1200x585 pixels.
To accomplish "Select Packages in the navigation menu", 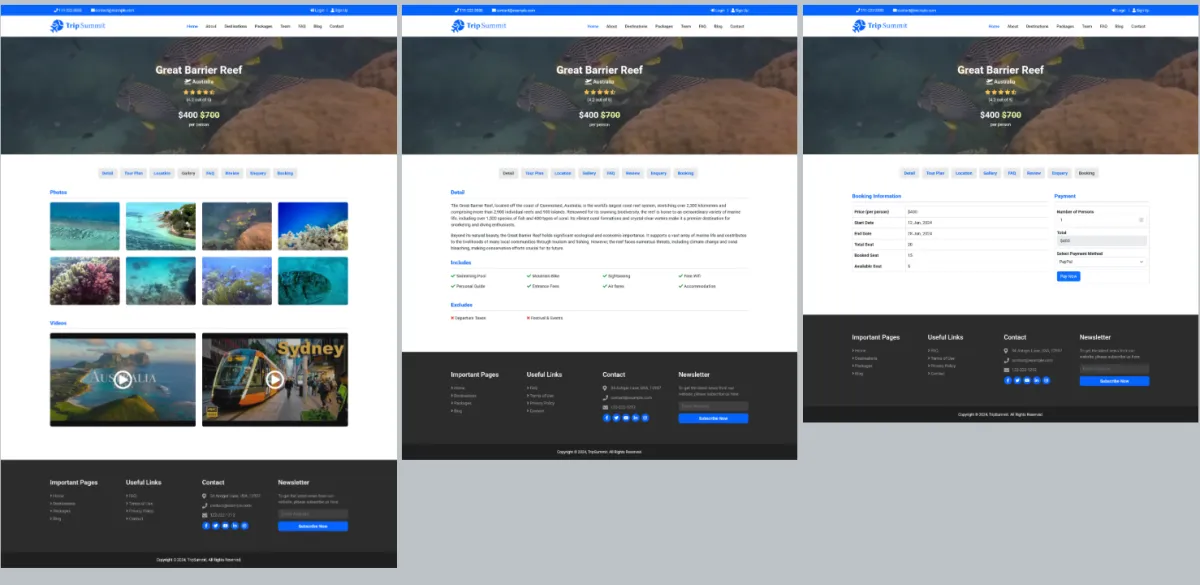I will tap(264, 26).
